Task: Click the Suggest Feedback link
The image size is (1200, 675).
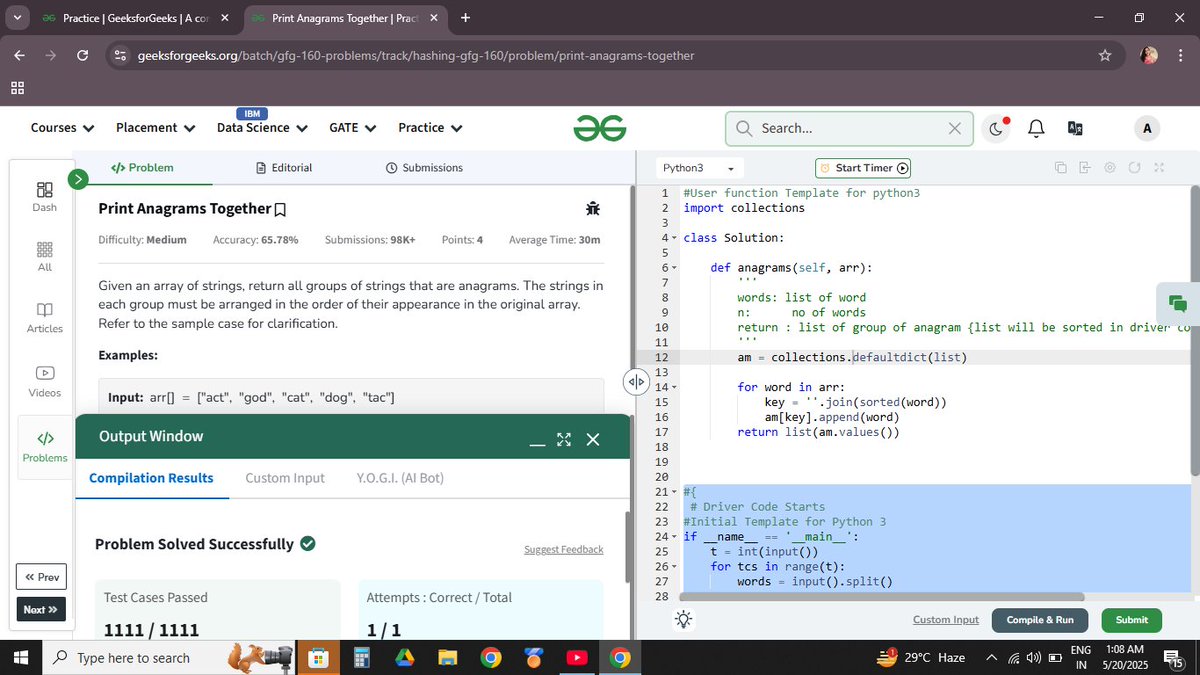Action: 564,550
